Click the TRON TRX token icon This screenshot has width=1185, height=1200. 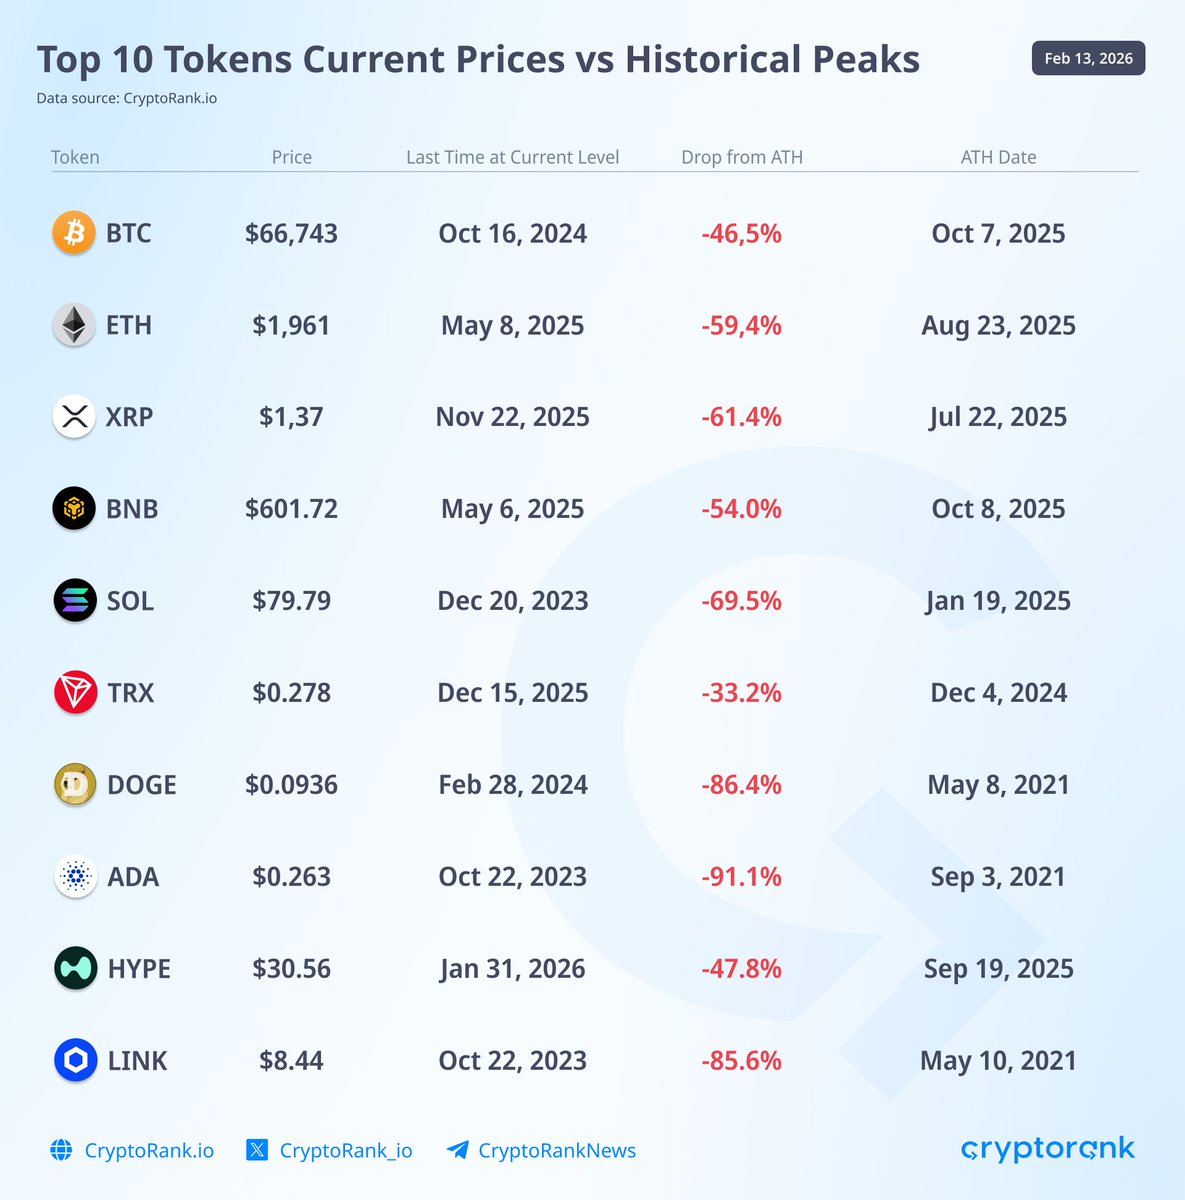click(74, 693)
